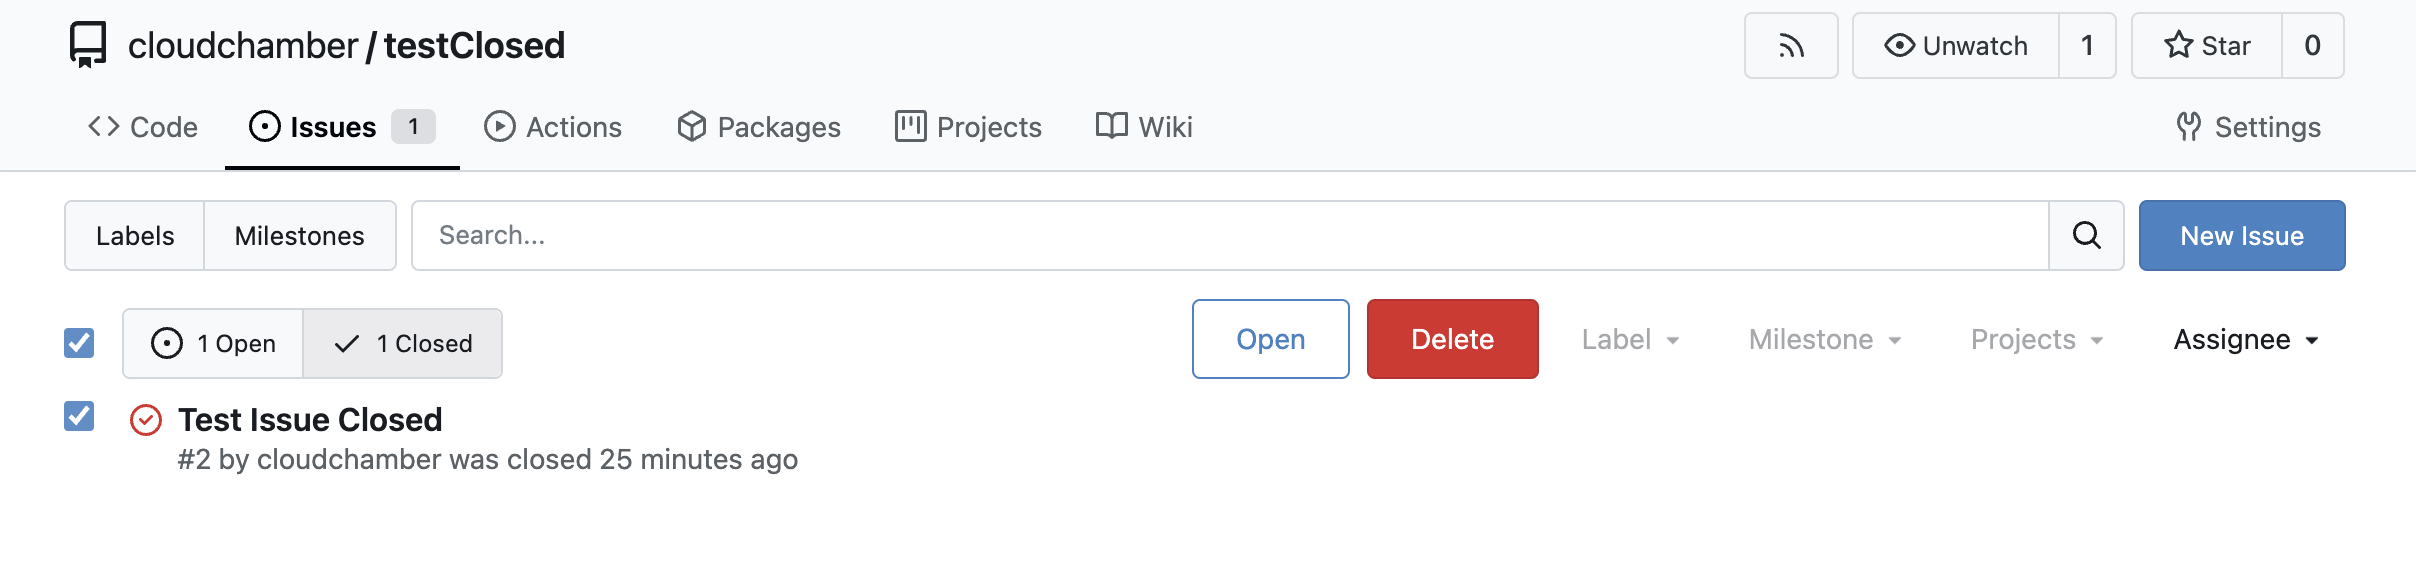Switch to the Code tab
Screen dimensions: 2416x578
coord(143,127)
